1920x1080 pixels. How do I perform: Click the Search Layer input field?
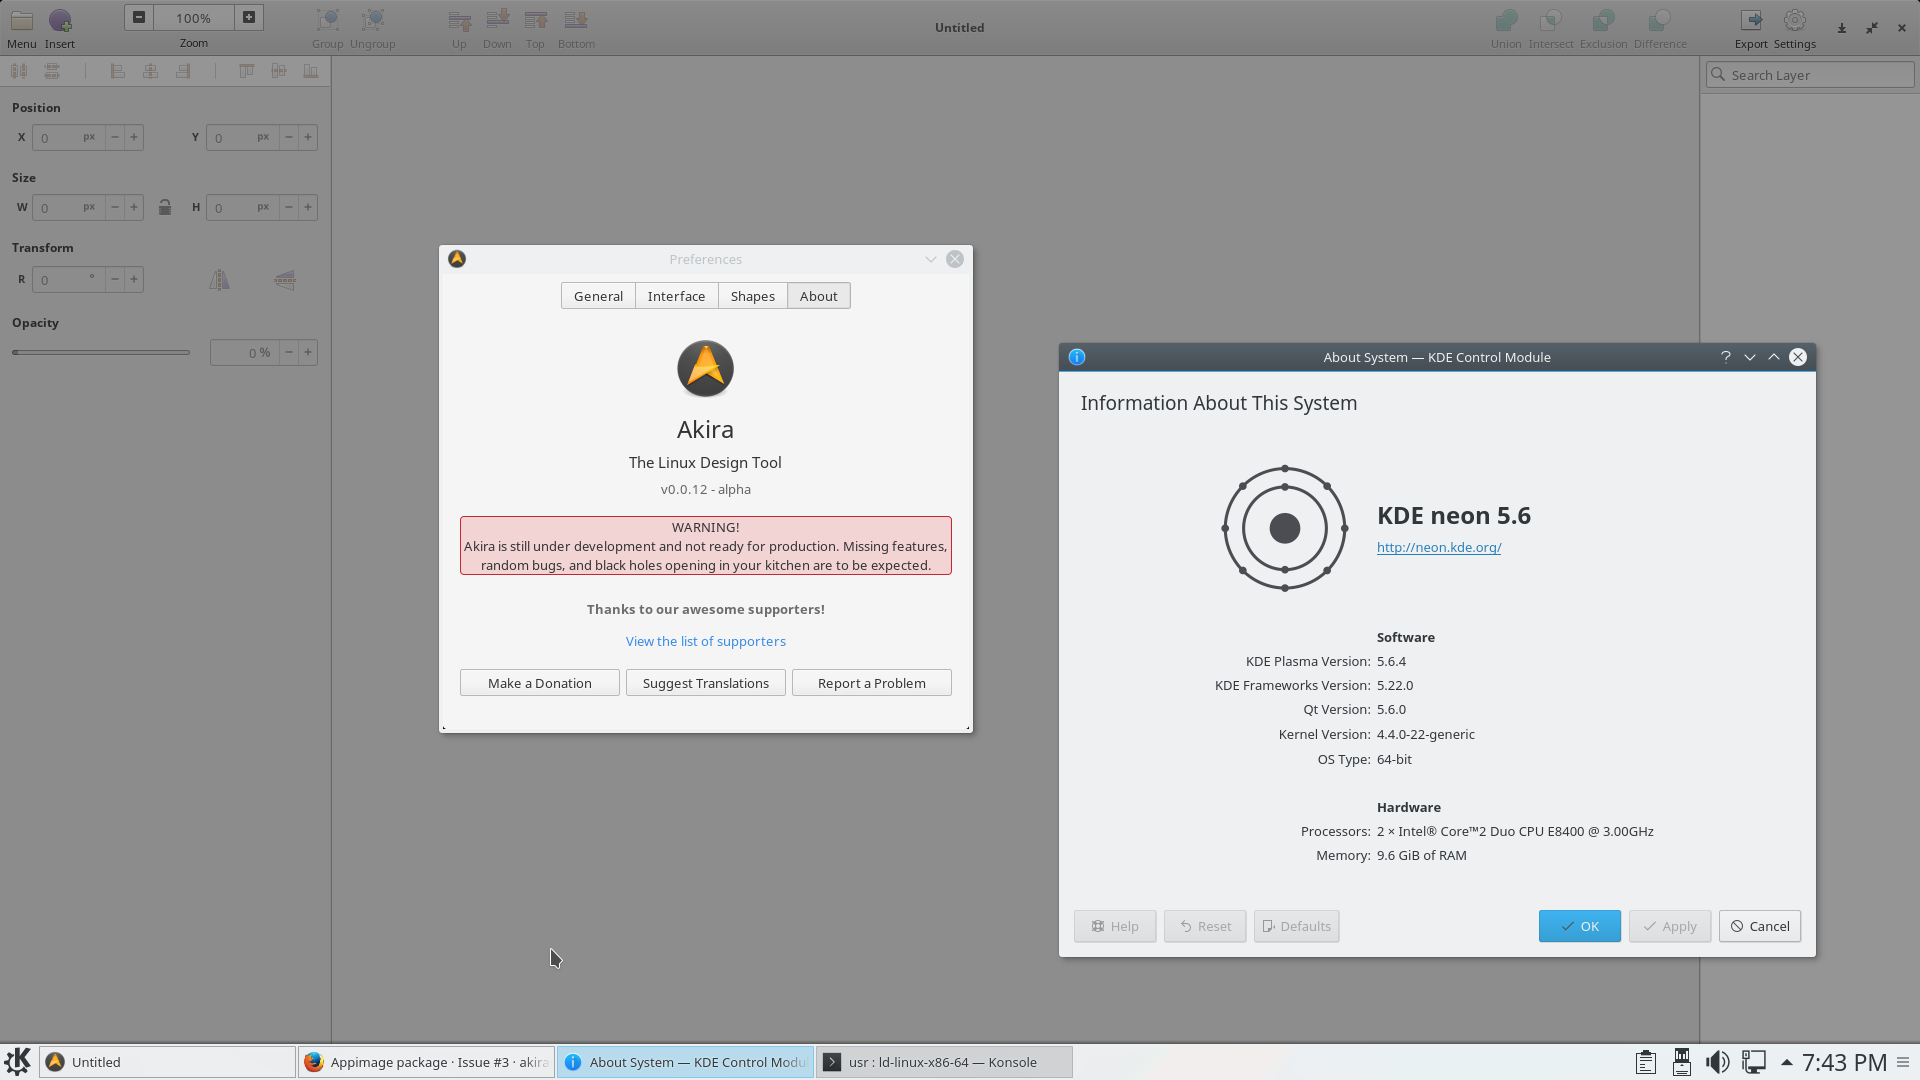pyautogui.click(x=1810, y=75)
